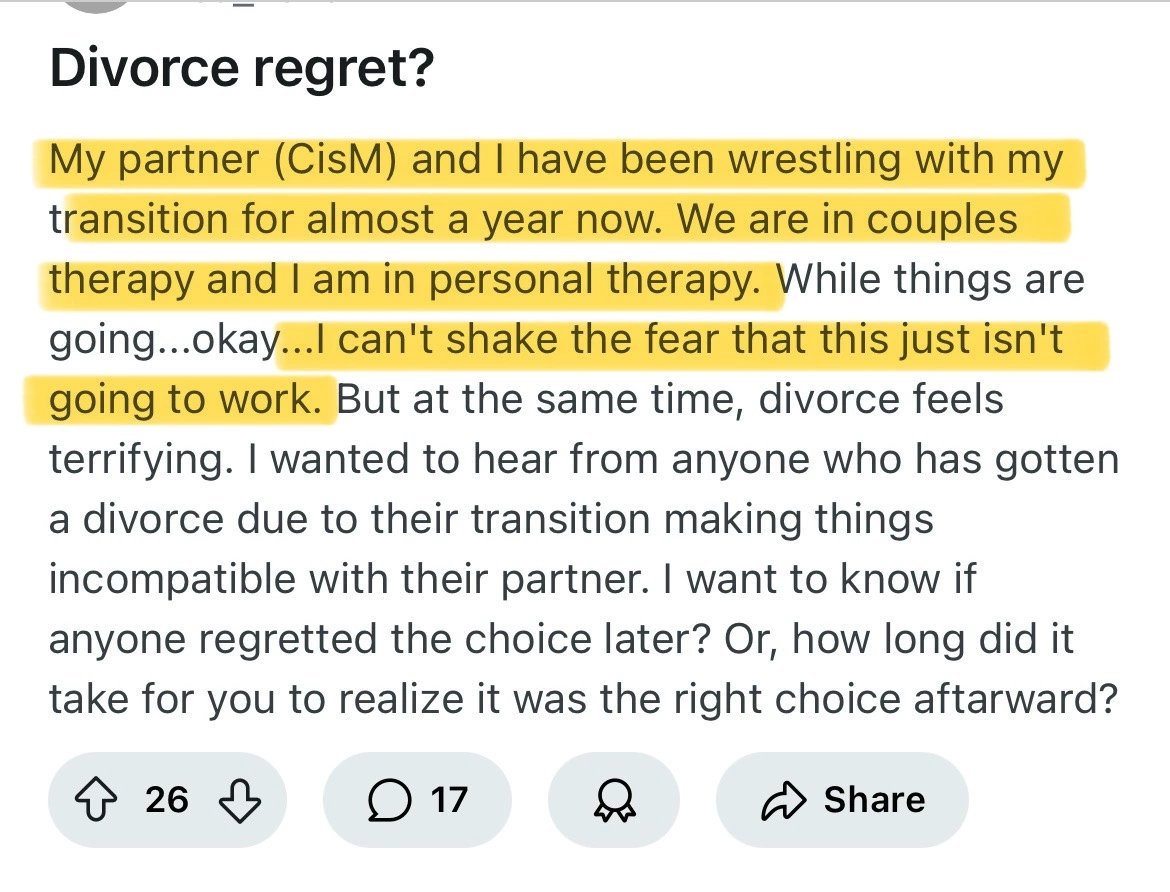Downvote the Divorce regret post
The image size is (1170, 892).
240,799
